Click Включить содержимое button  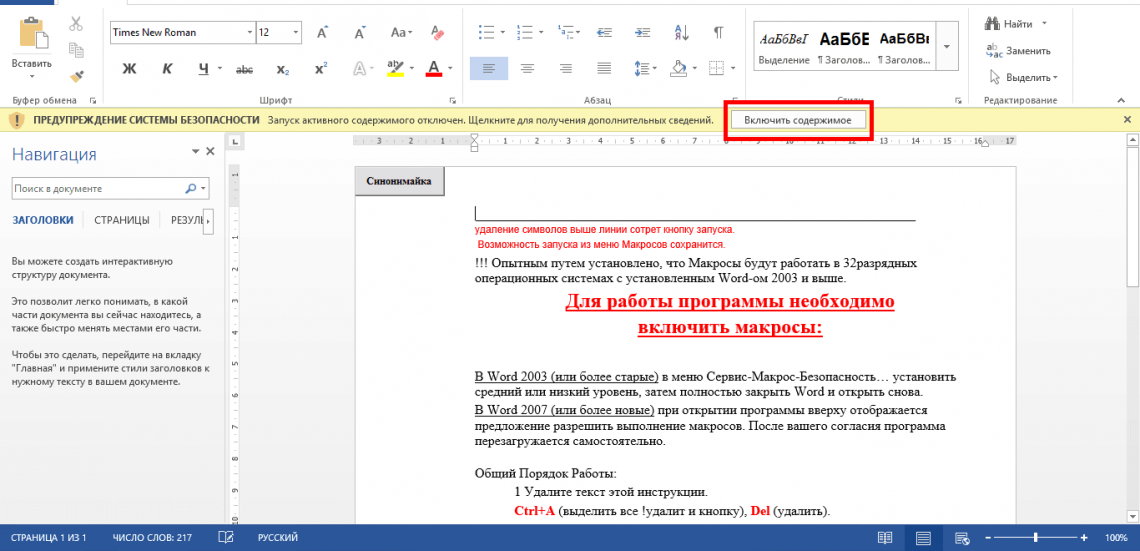click(x=798, y=119)
